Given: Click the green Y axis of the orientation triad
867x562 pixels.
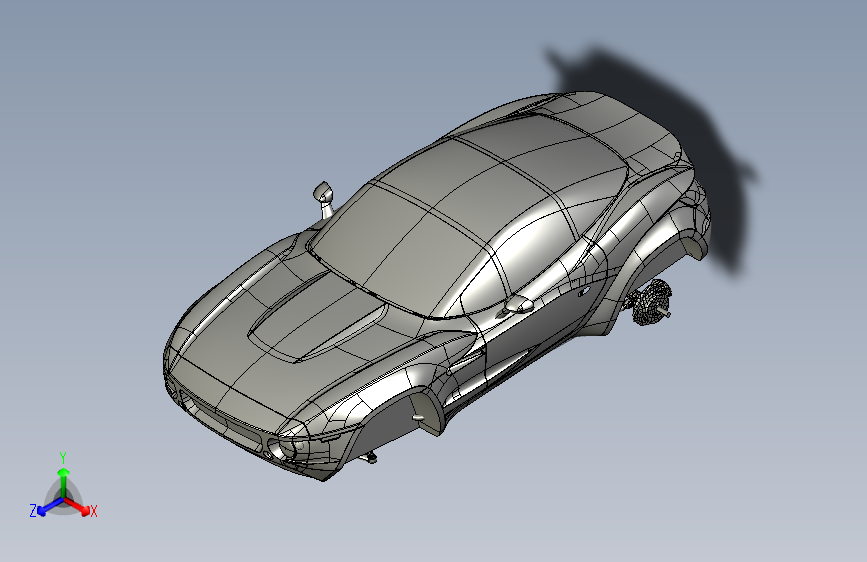Looking at the screenshot, I should (64, 482).
